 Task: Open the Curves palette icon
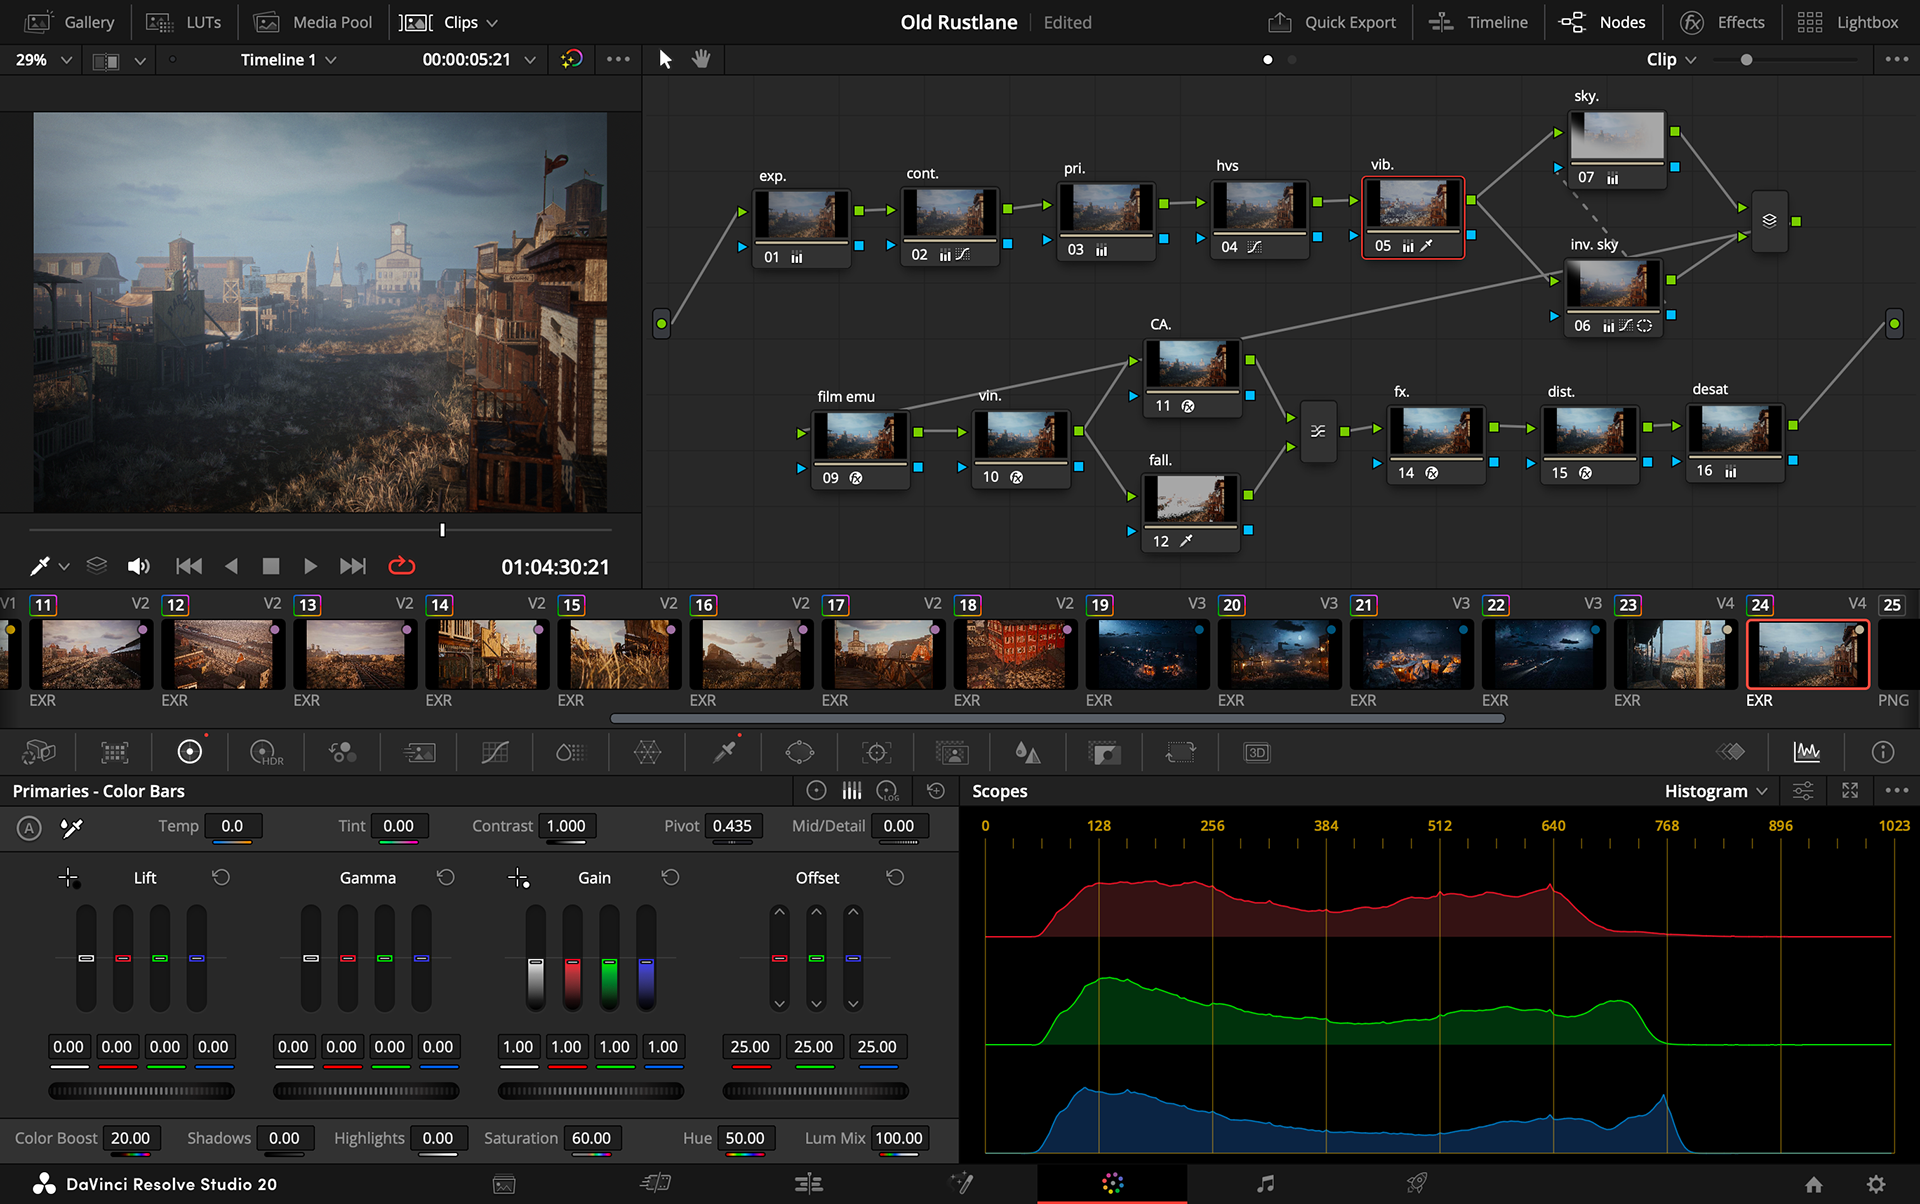495,752
